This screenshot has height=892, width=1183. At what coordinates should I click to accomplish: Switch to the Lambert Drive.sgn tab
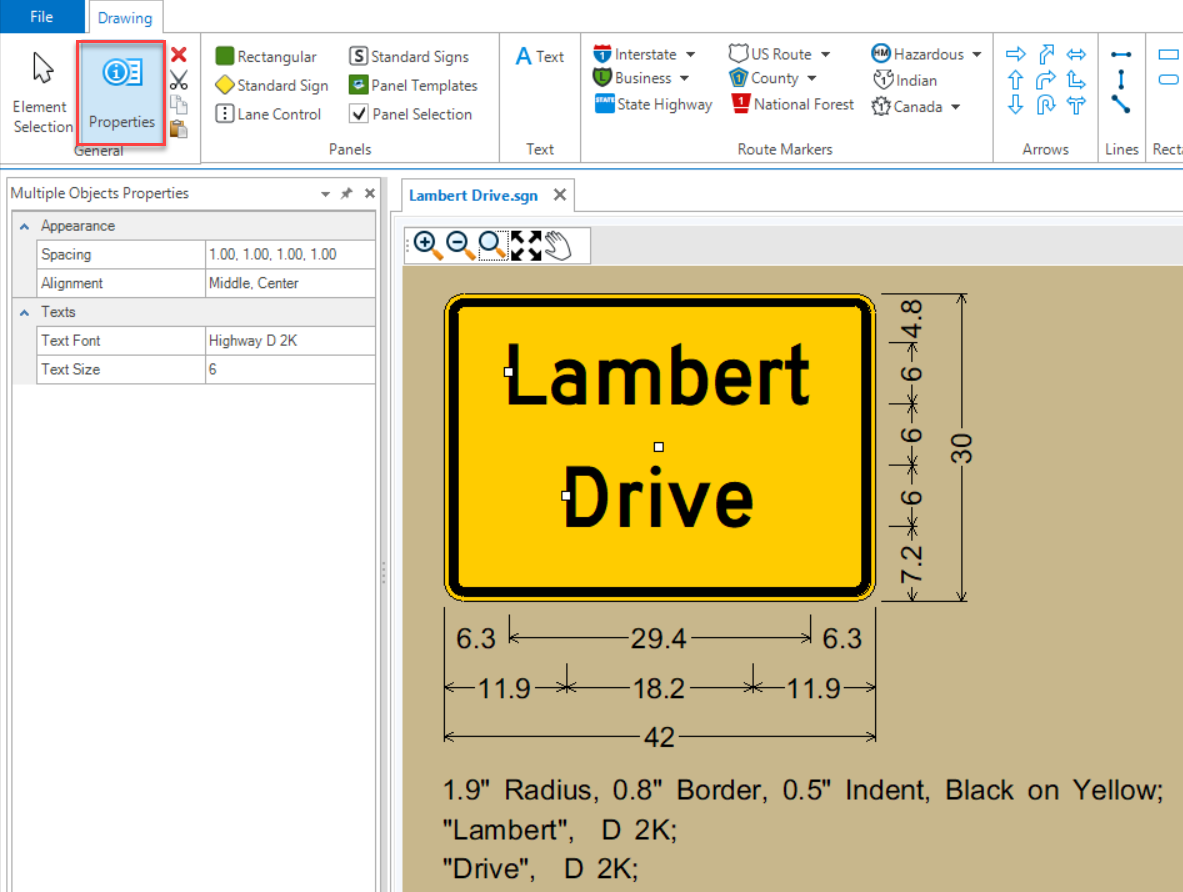pos(473,196)
